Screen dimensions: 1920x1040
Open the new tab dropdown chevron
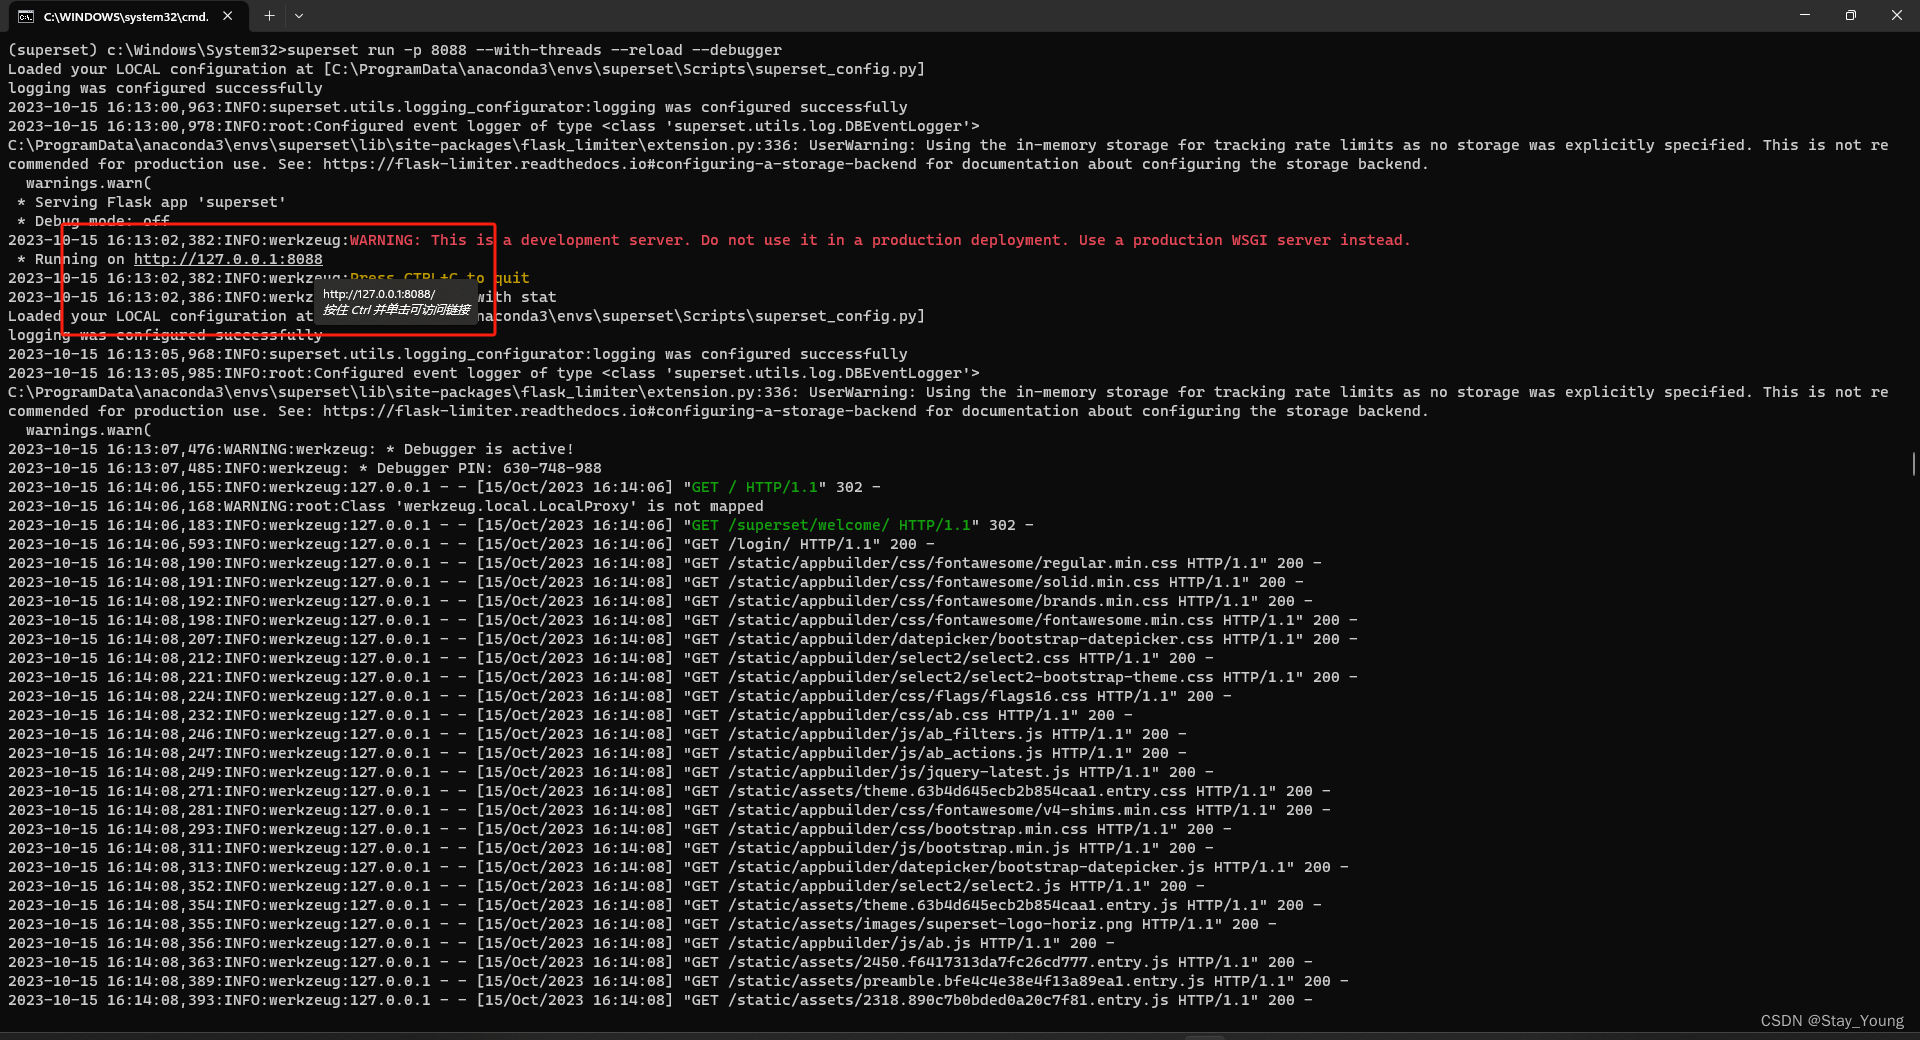[x=298, y=16]
